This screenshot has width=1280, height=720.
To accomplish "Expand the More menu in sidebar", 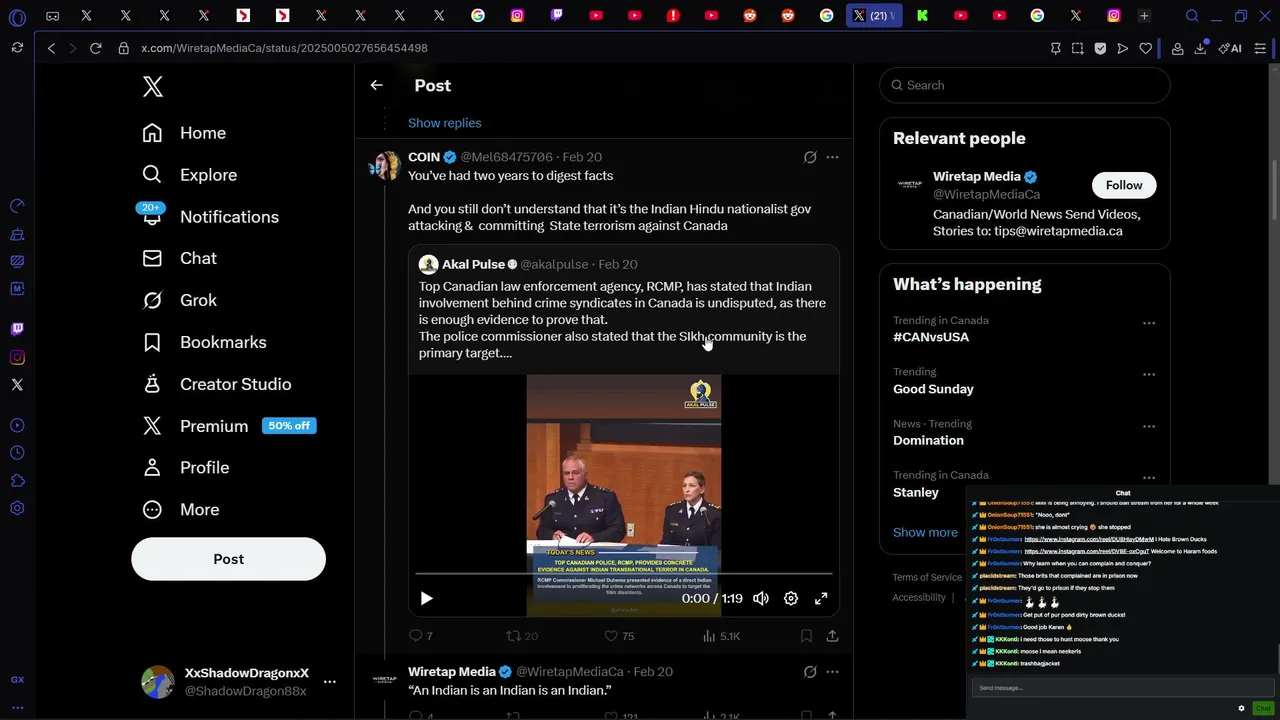I will pyautogui.click(x=181, y=510).
